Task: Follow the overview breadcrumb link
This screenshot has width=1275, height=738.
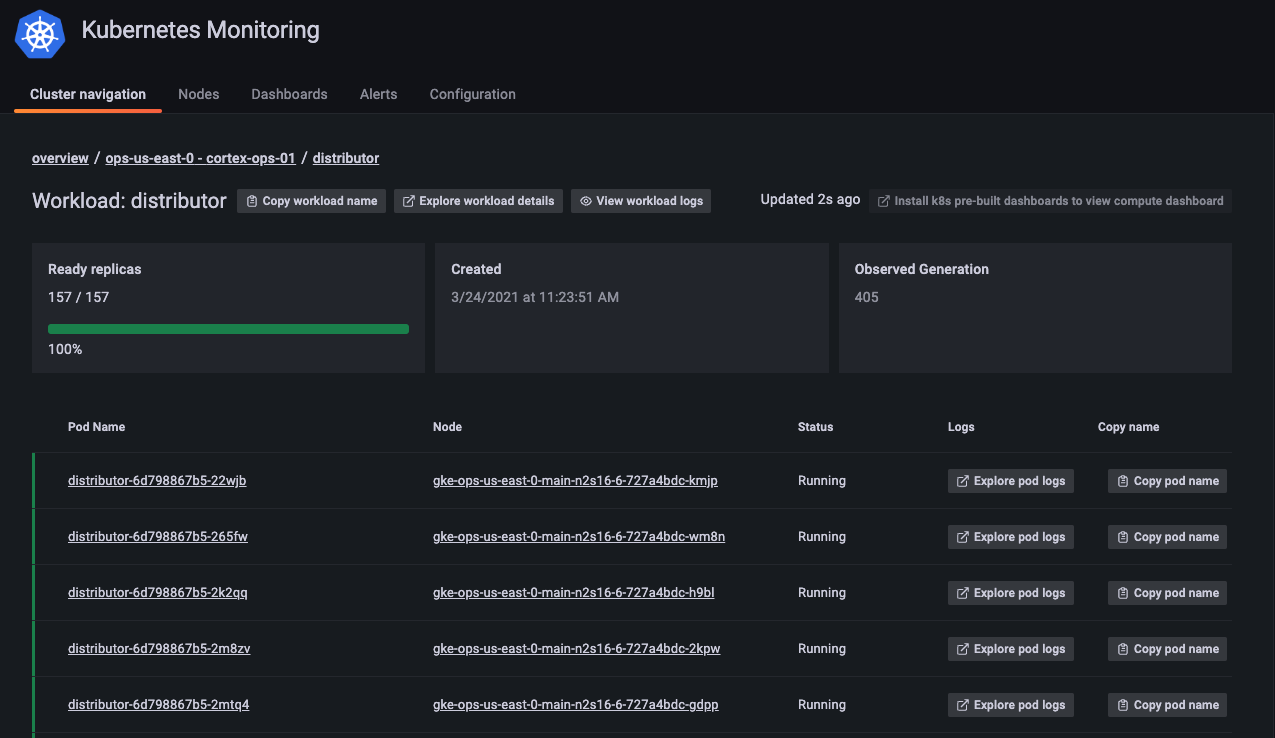Action: click(60, 158)
